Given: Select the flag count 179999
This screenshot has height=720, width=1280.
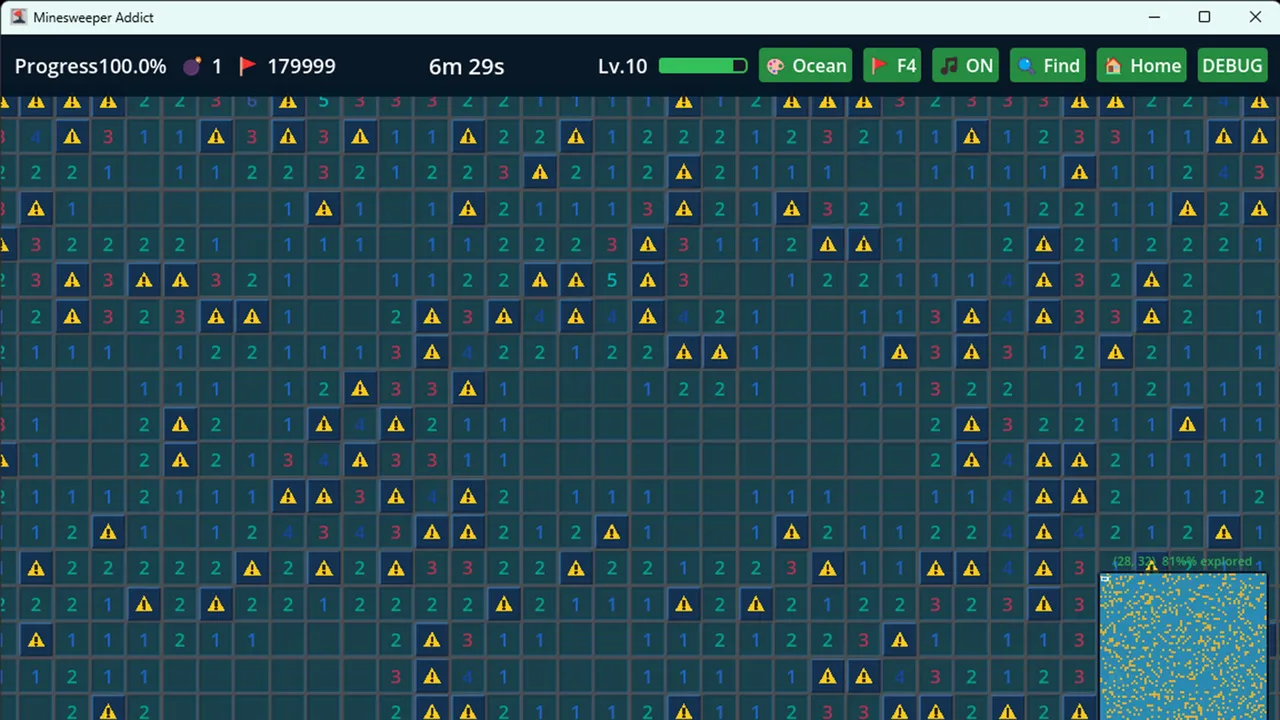Looking at the screenshot, I should point(301,66).
